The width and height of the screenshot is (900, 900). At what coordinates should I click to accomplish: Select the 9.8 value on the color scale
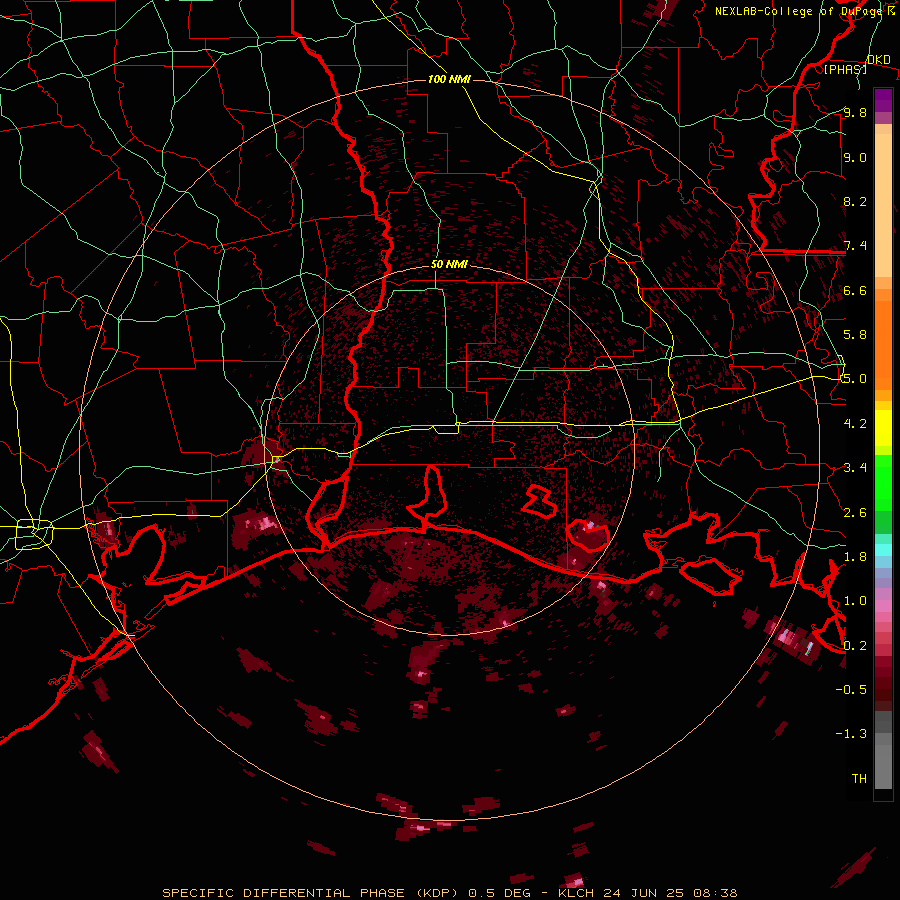[855, 113]
